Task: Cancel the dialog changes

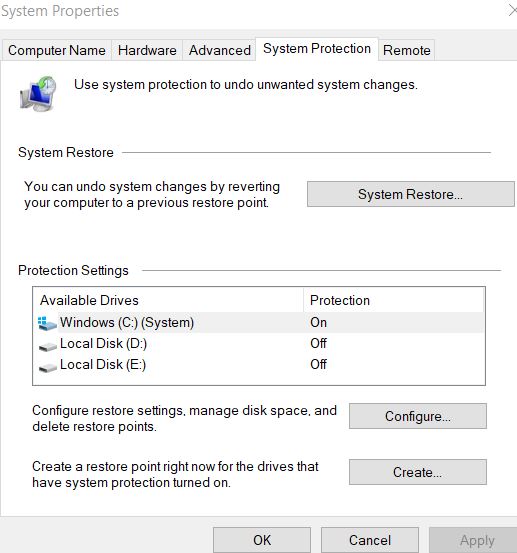Action: pos(370,540)
